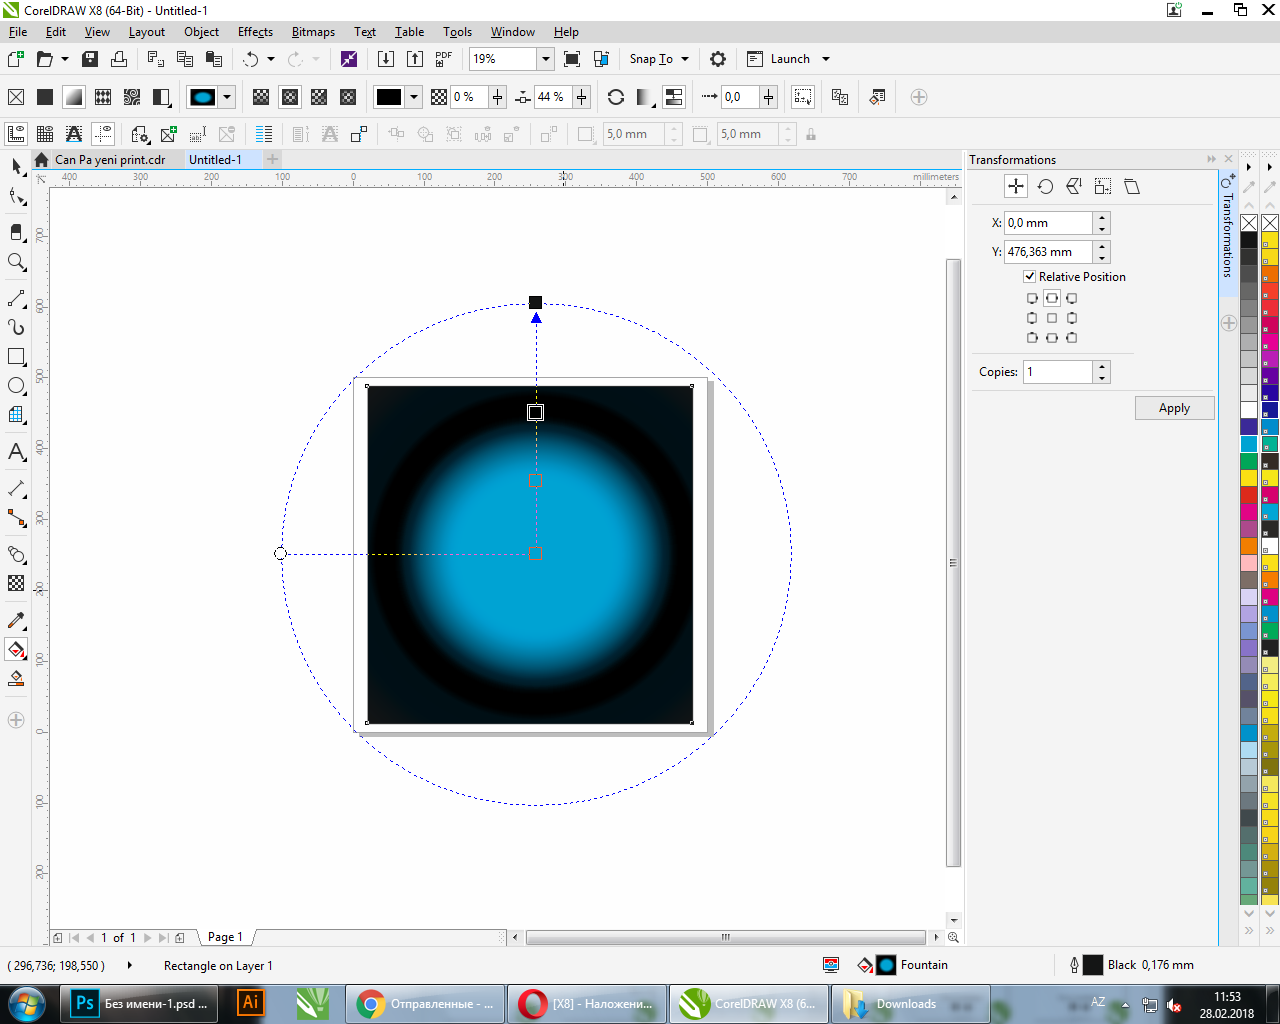Select the No fill option on property bar

click(16, 97)
